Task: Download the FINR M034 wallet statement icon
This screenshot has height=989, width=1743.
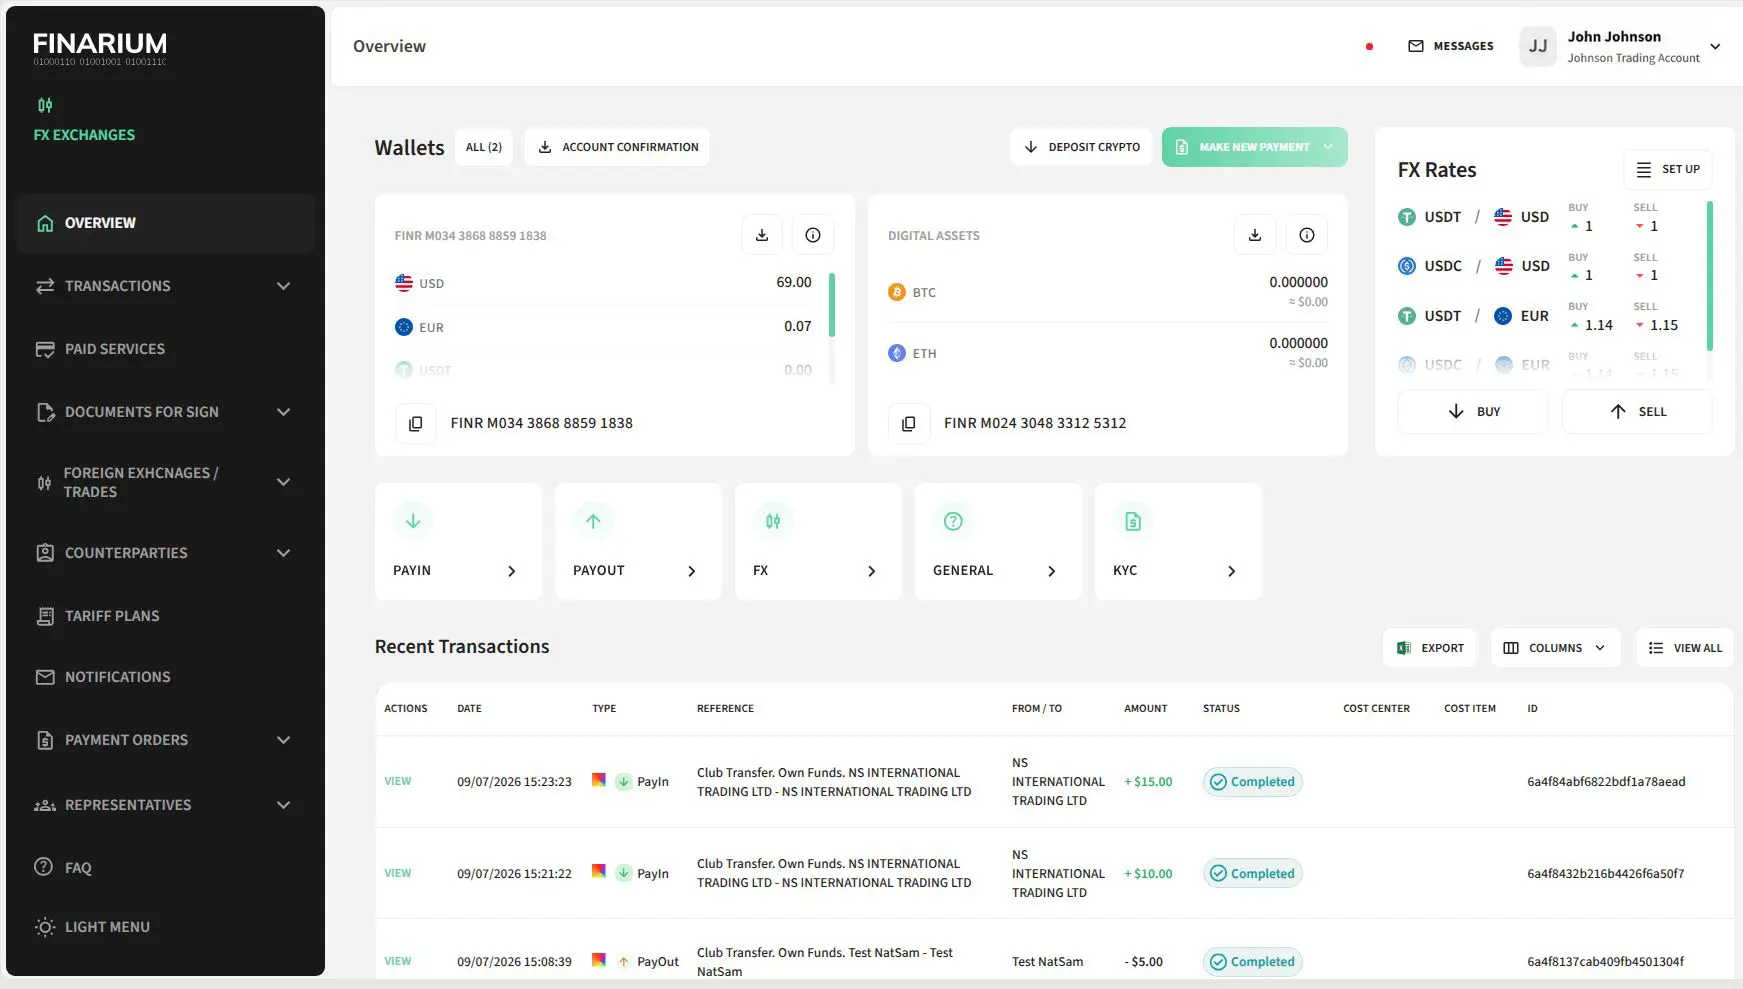Action: [x=762, y=235]
